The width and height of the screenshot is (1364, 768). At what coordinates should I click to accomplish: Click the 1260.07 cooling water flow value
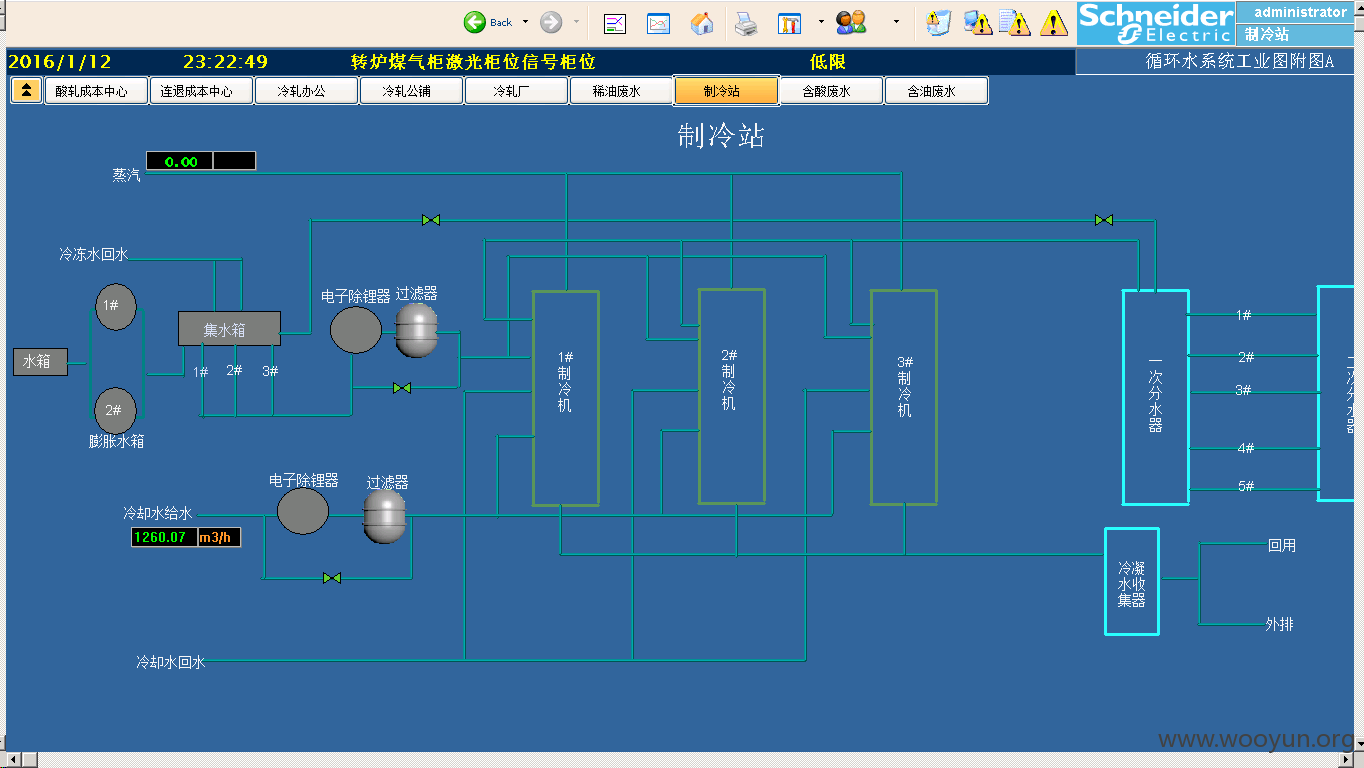coord(163,537)
